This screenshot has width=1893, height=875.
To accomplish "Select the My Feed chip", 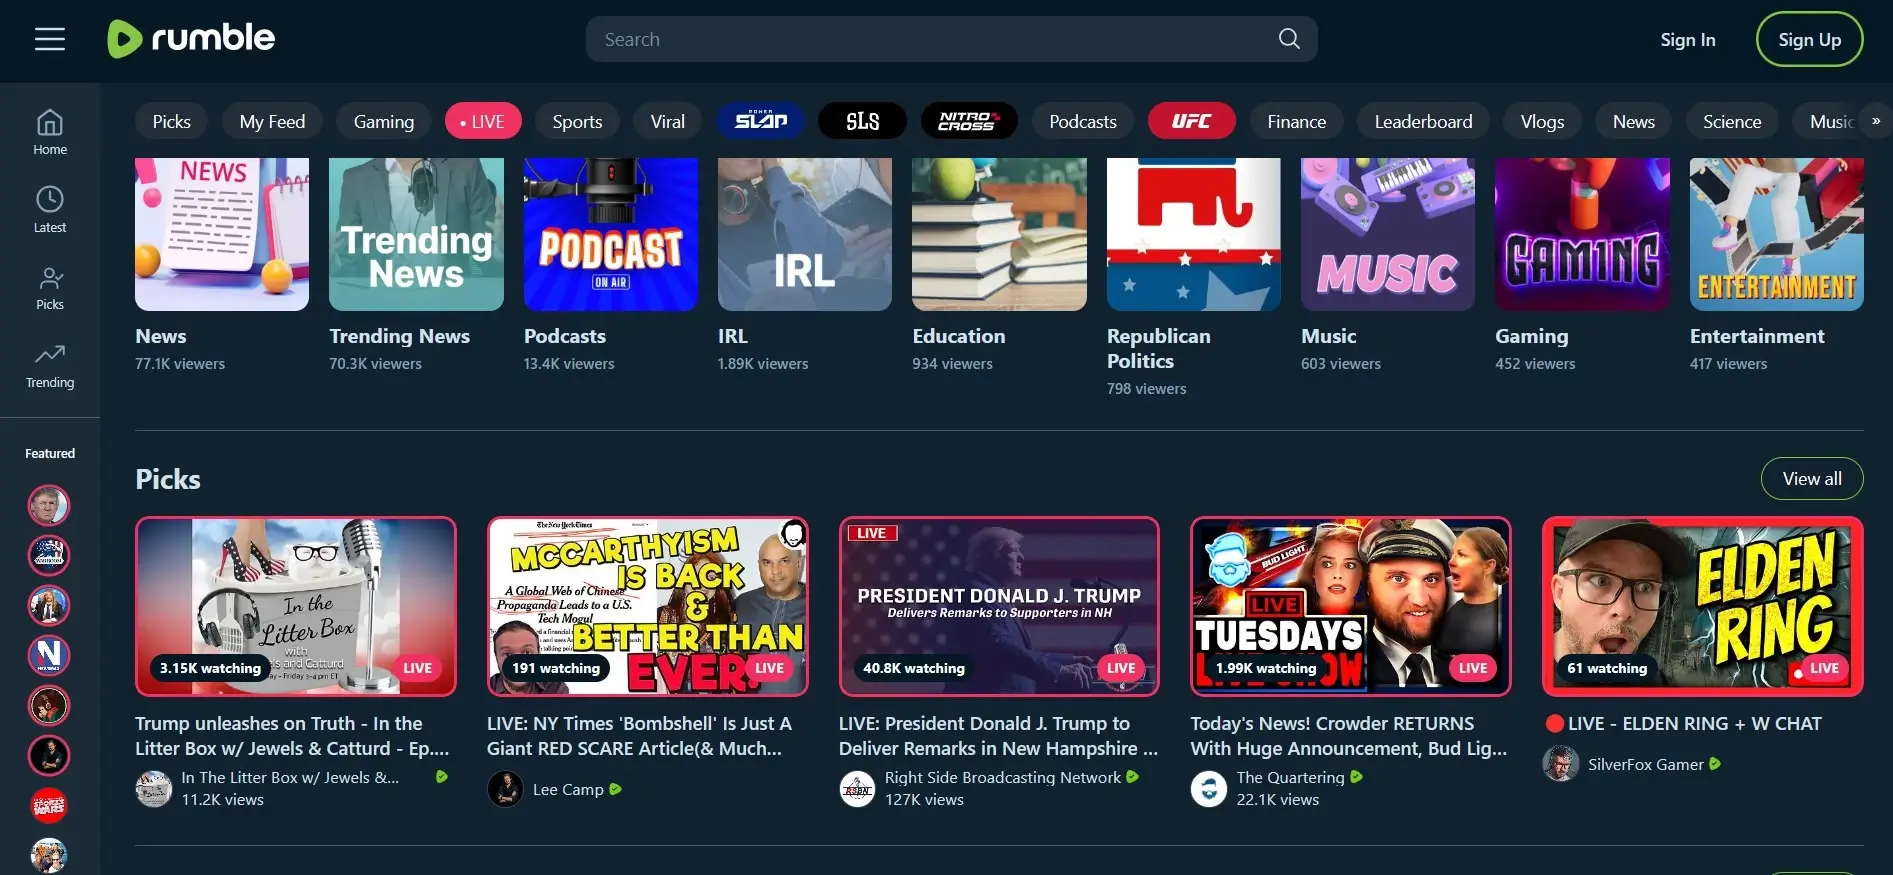I will 272,121.
